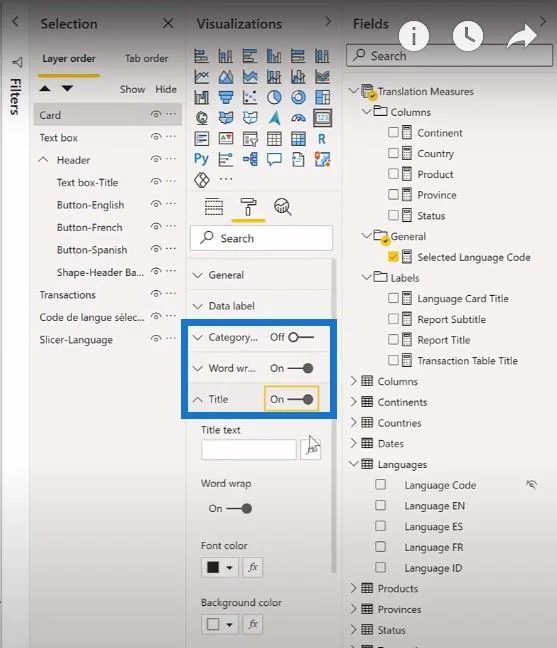Check the Report Title measure checkbox
Screen dimensions: 557x648
pos(393,340)
